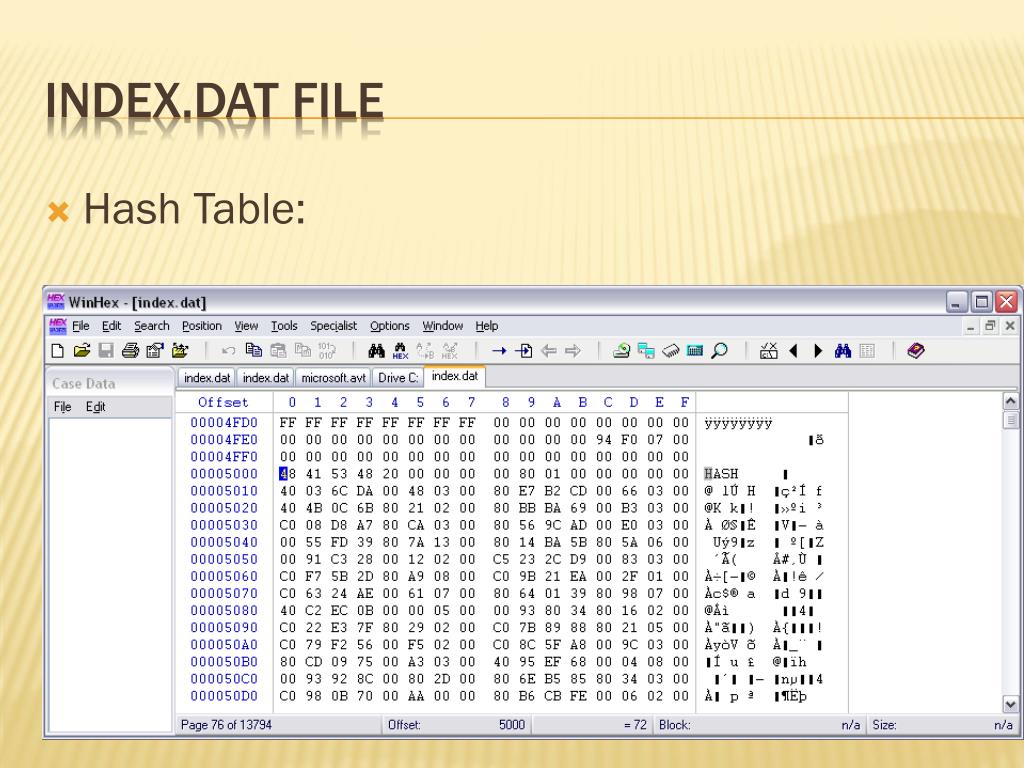This screenshot has width=1024, height=768.
Task: Click offset row 00005080
Action: click(x=224, y=610)
